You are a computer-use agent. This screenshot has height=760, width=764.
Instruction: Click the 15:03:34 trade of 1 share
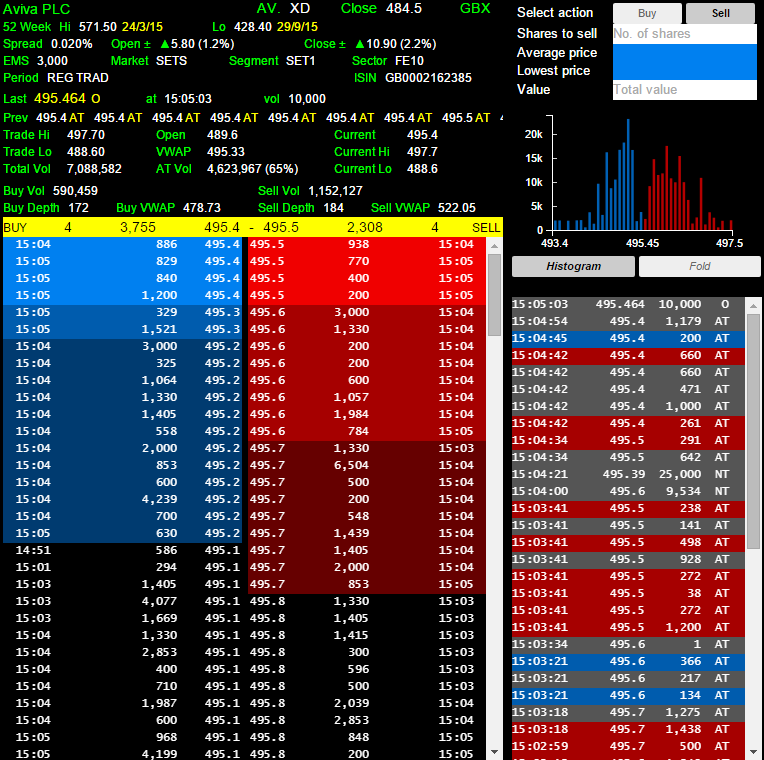coord(628,644)
